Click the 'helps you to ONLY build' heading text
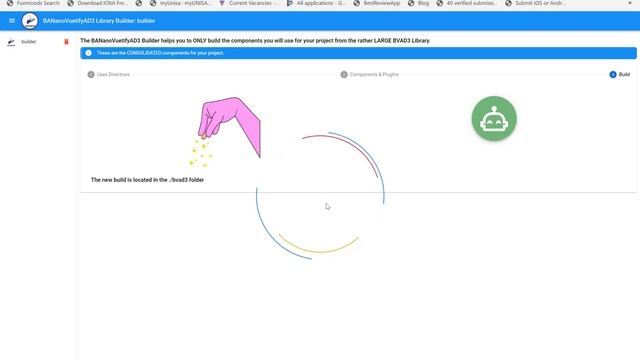This screenshot has height=360, width=640. (x=255, y=41)
